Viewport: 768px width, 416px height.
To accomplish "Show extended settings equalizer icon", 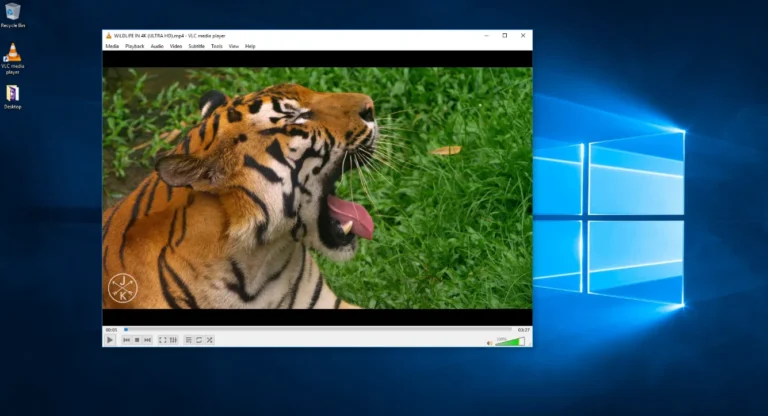I will [173, 340].
